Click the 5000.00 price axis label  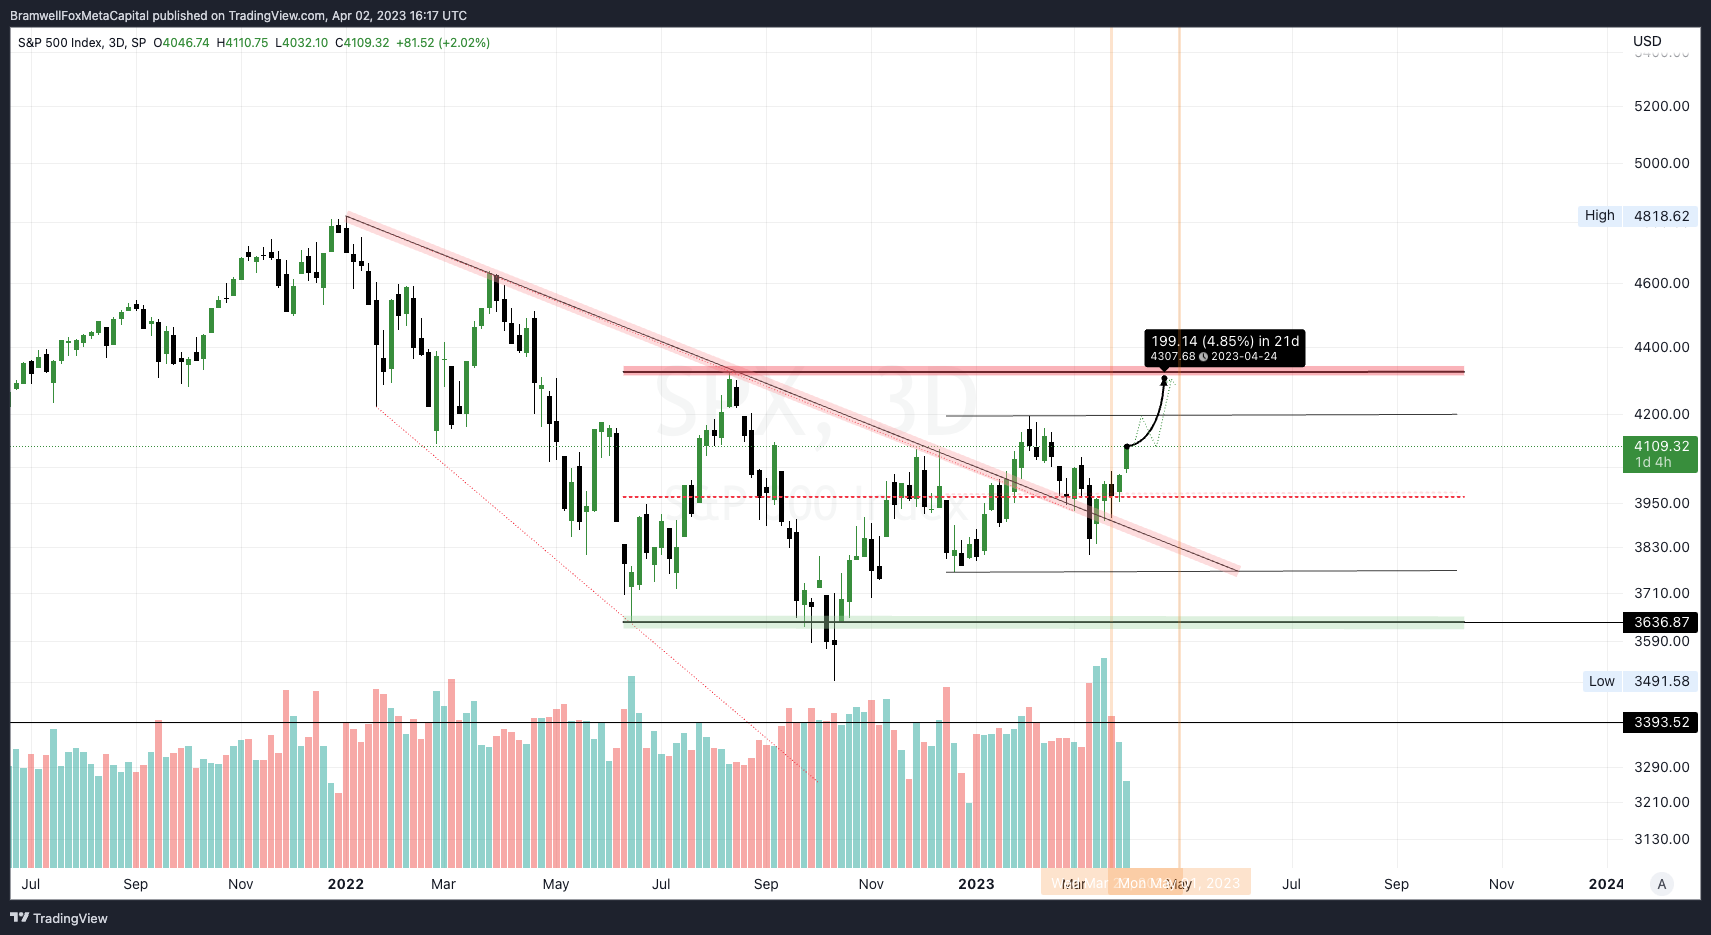(x=1662, y=163)
